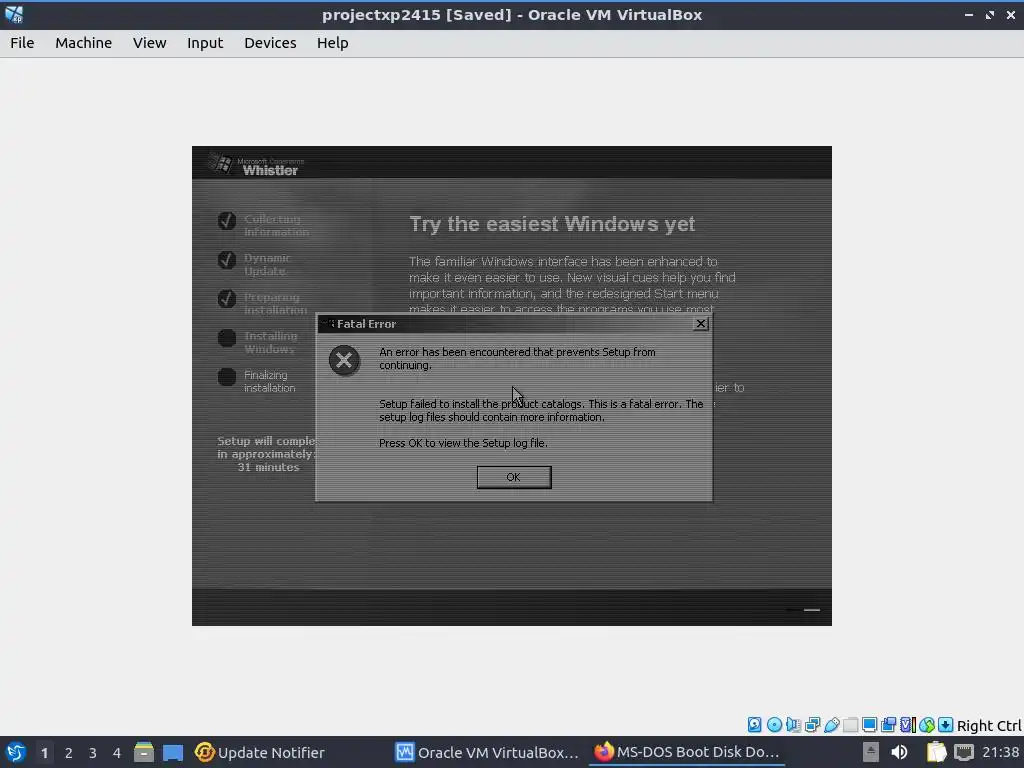Open the Input menu
Screen dimensions: 1024x768
click(205, 43)
